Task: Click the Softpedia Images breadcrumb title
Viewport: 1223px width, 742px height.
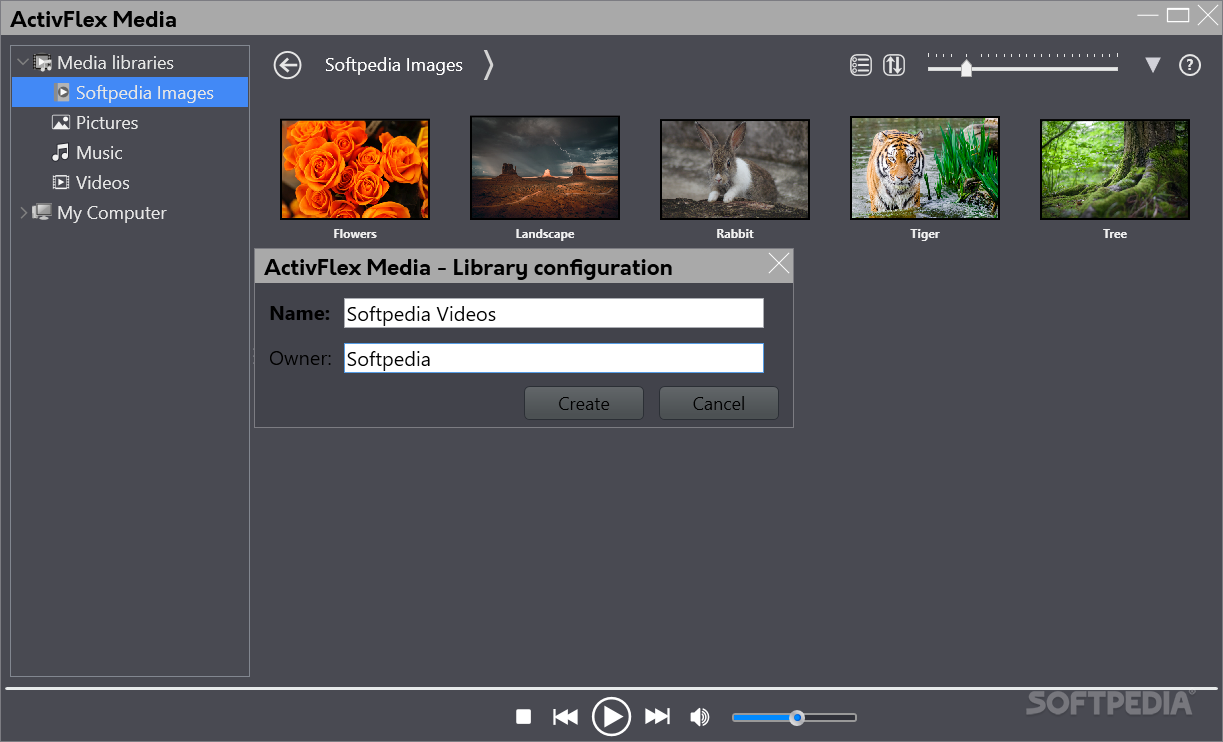Action: 394,65
